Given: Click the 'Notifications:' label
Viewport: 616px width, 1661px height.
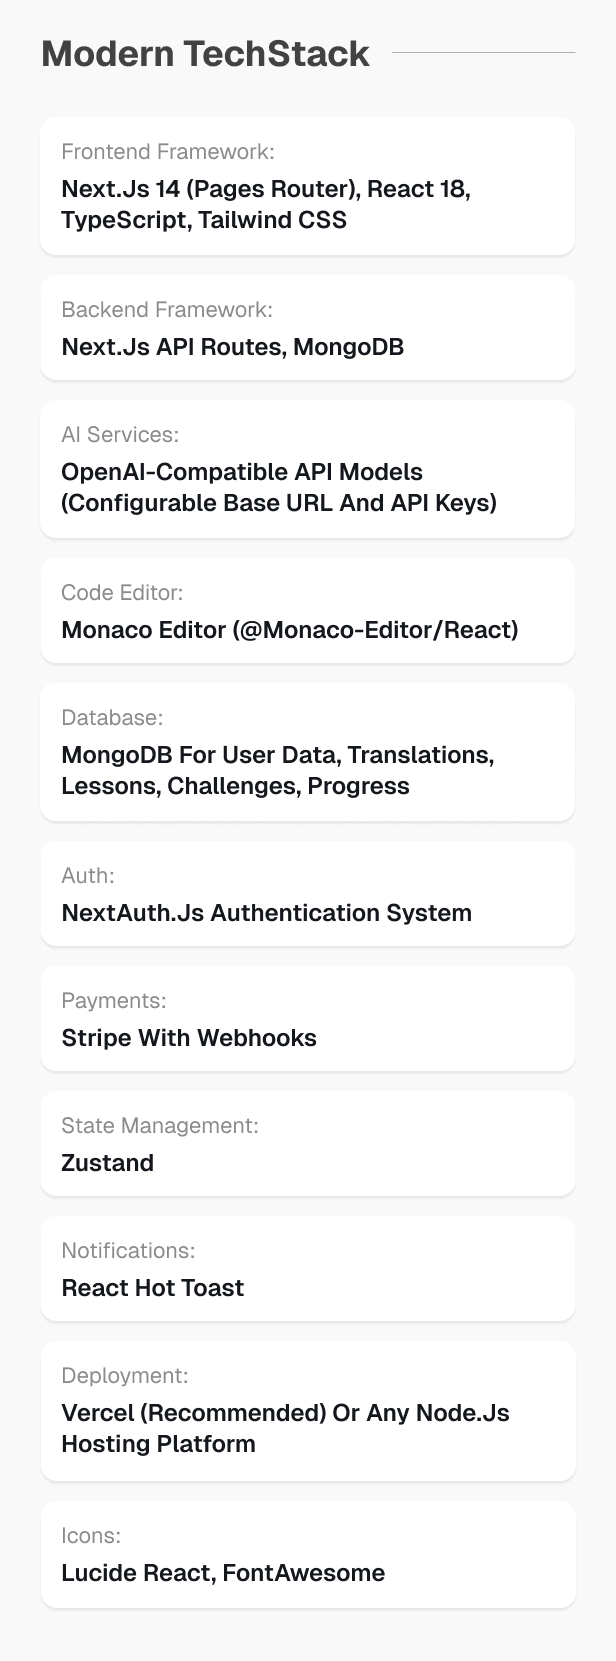Looking at the screenshot, I should (x=128, y=1251).
